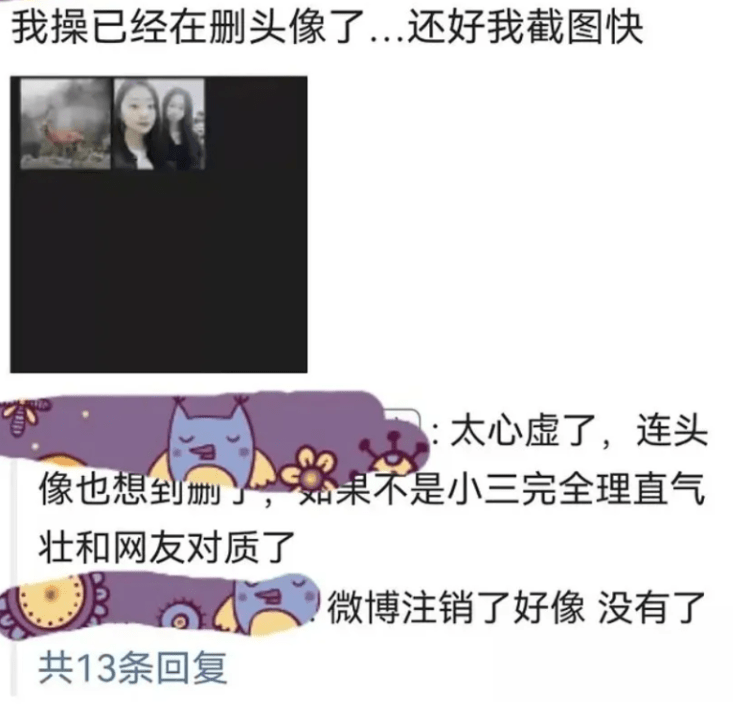Click the antenna bug sticker beside the colon
This screenshot has width=750, height=719.
point(394,453)
